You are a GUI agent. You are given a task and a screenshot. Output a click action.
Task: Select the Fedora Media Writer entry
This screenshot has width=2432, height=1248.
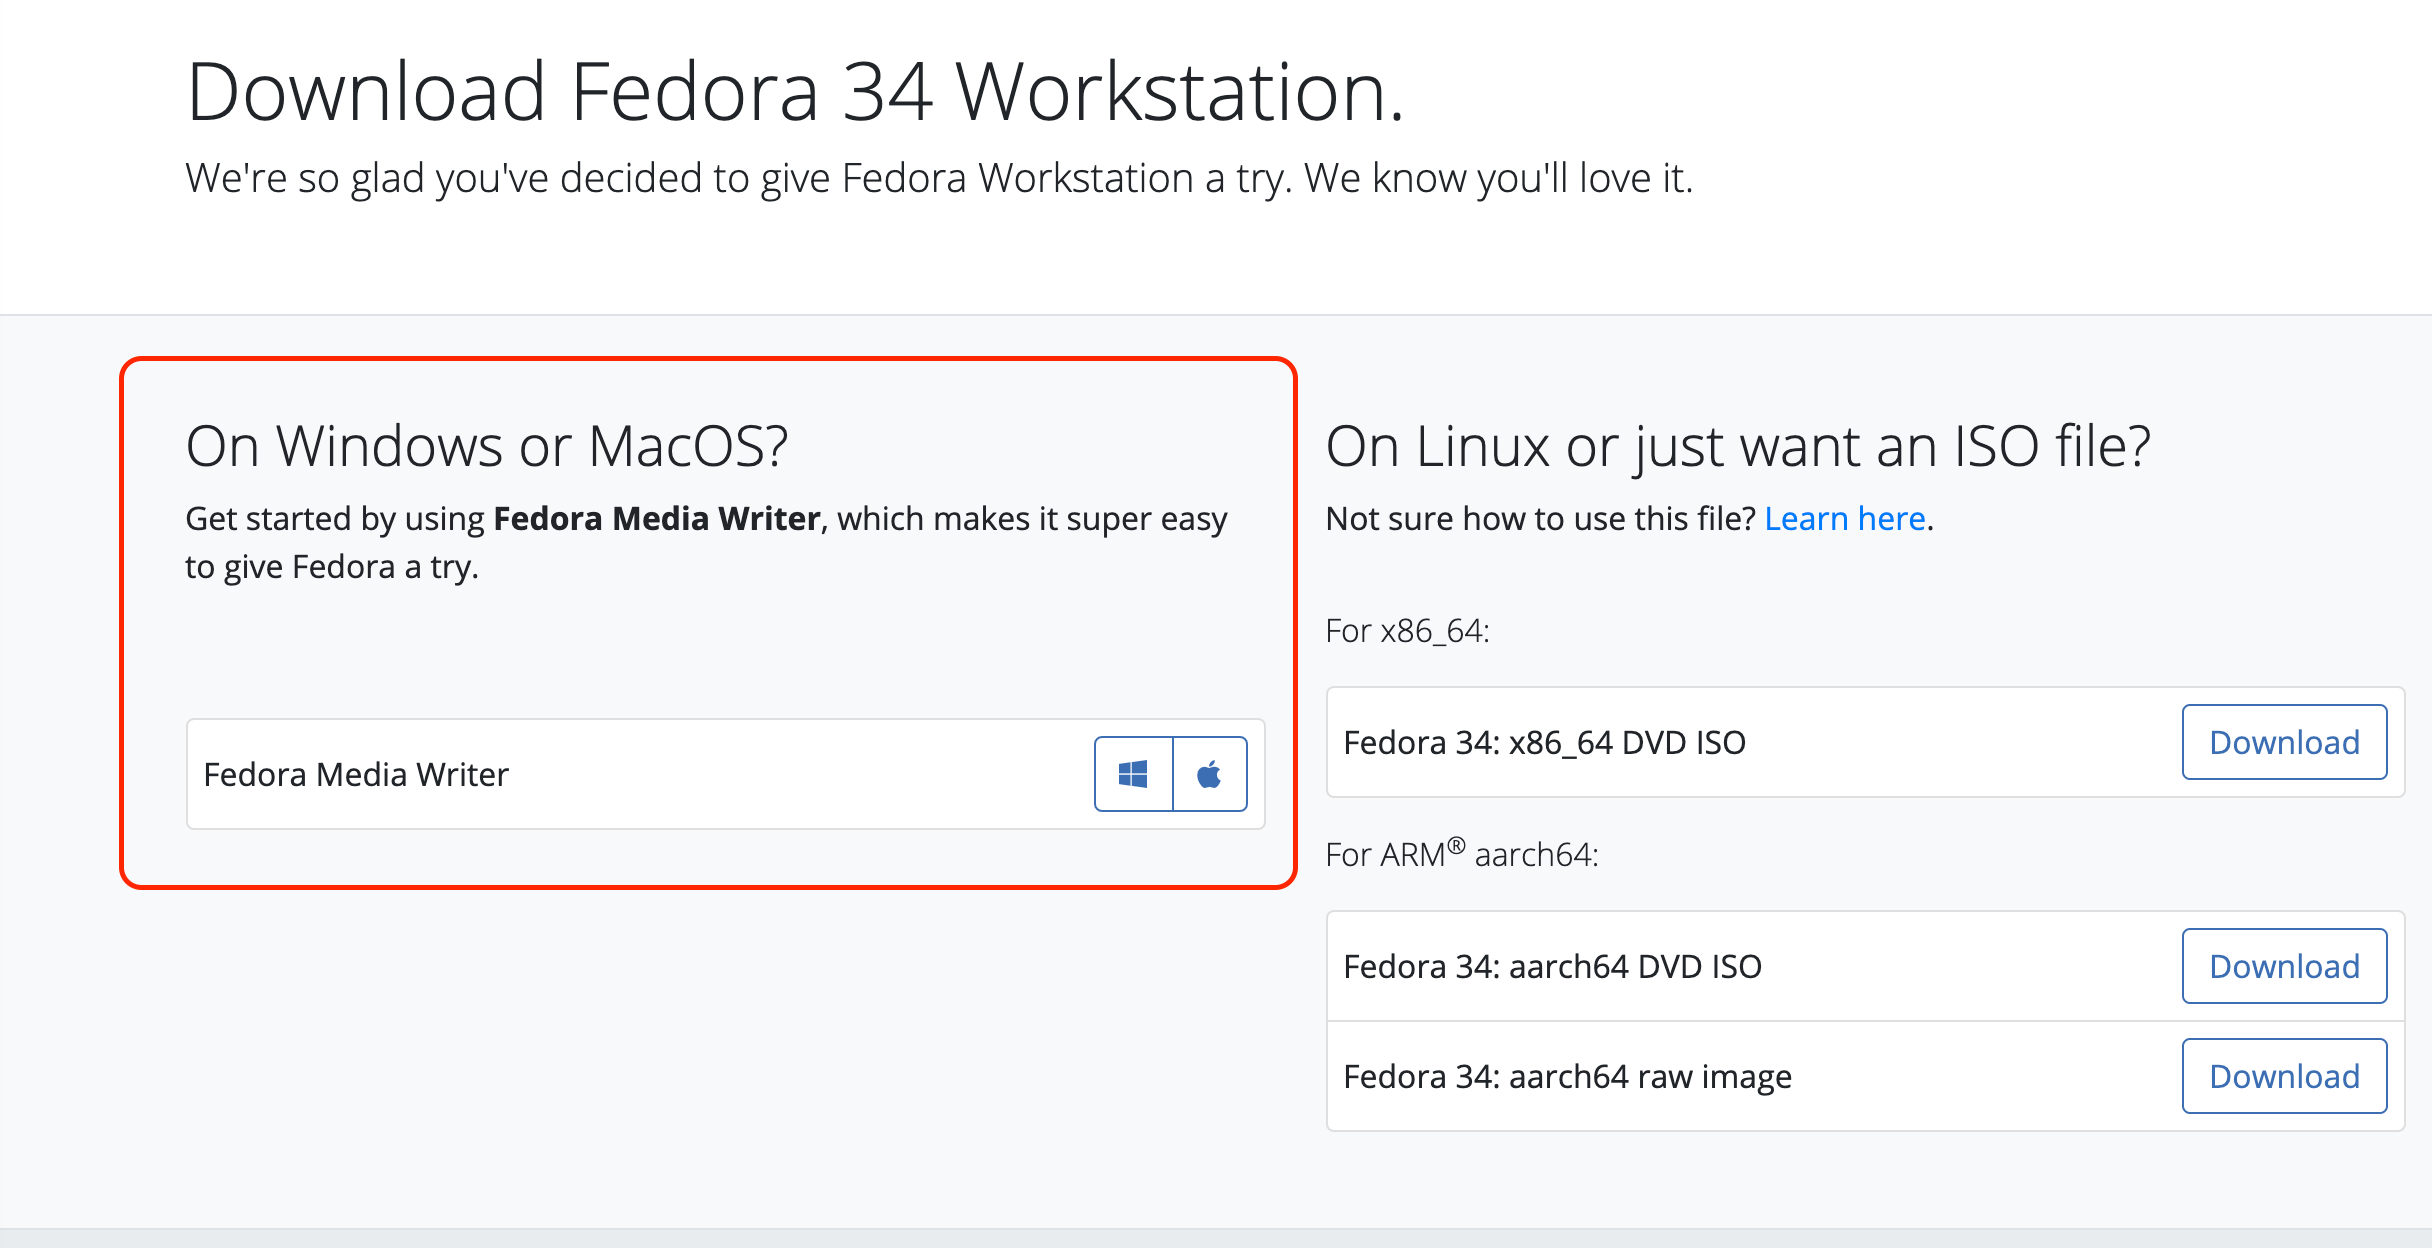click(356, 773)
